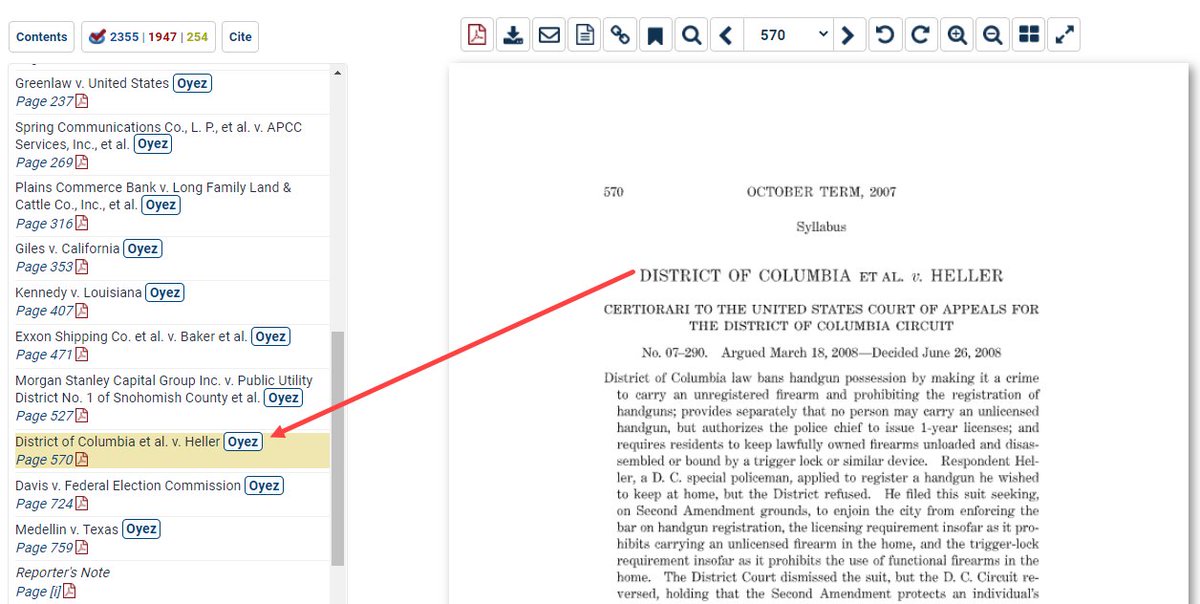Rotate the page counterclockwise
The width and height of the screenshot is (1200, 604).
885,33
